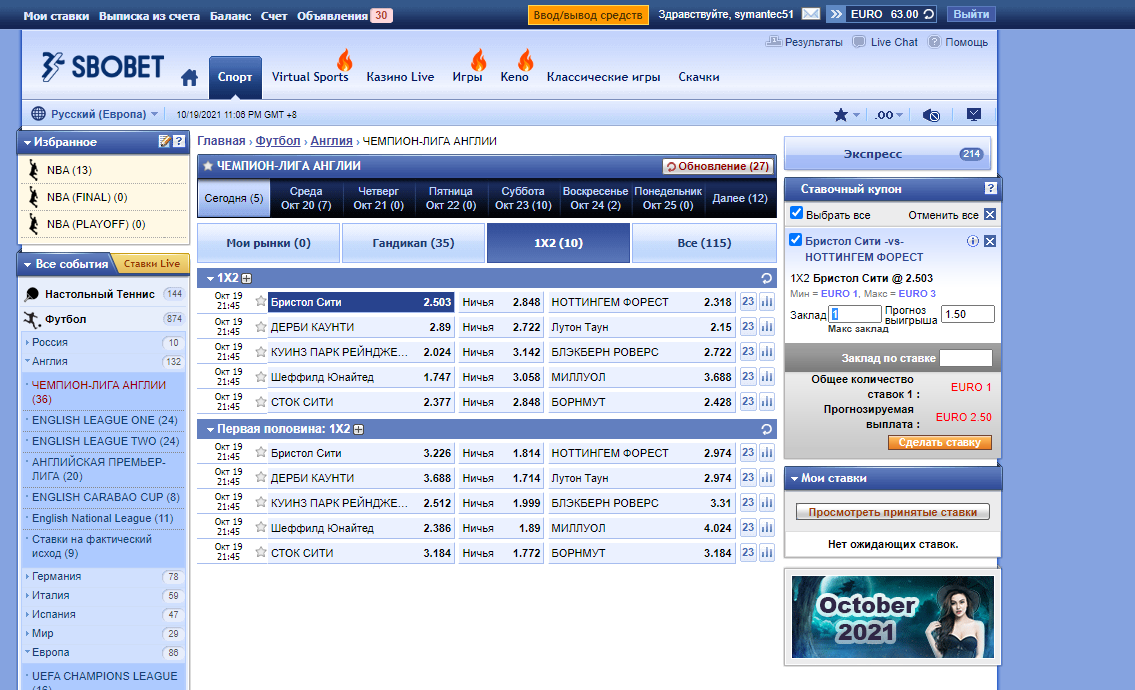Open statistics chart for Дерби Каунти match
The height and width of the screenshot is (690, 1135).
pyautogui.click(x=767, y=327)
